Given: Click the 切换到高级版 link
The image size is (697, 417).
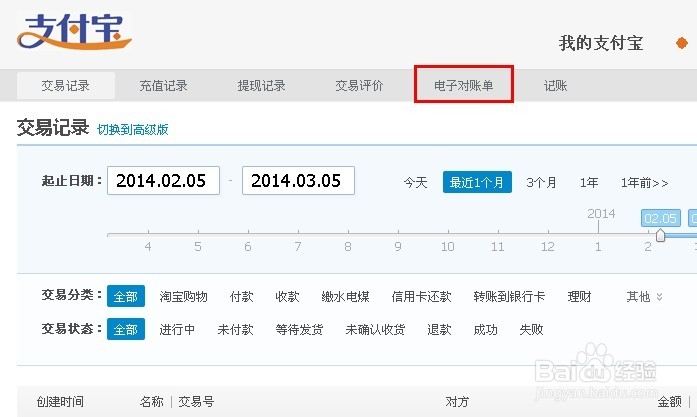Looking at the screenshot, I should (x=132, y=130).
